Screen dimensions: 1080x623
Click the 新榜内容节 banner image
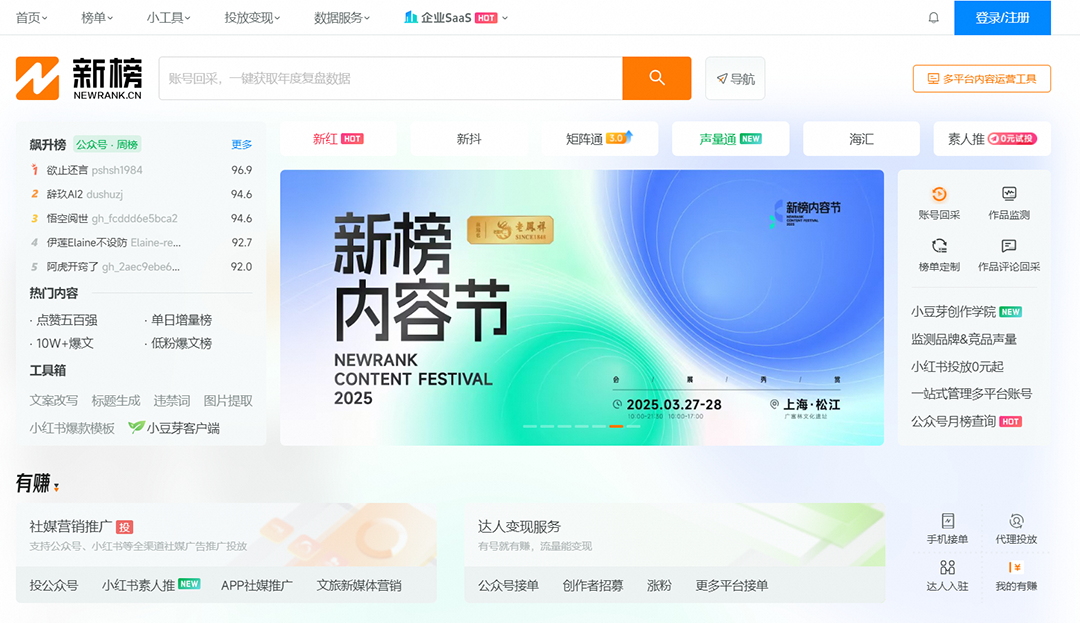(581, 307)
